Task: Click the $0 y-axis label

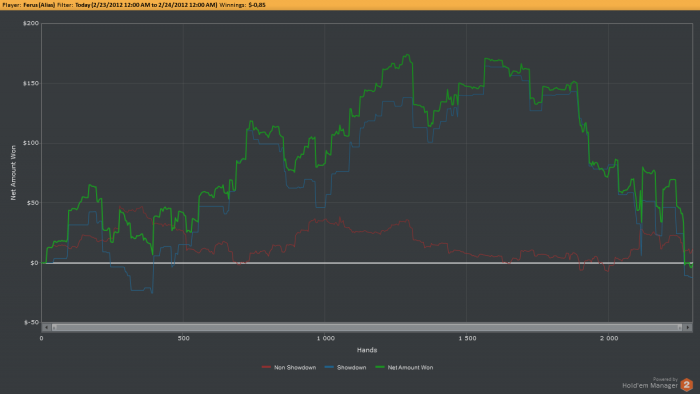Action: (34, 263)
